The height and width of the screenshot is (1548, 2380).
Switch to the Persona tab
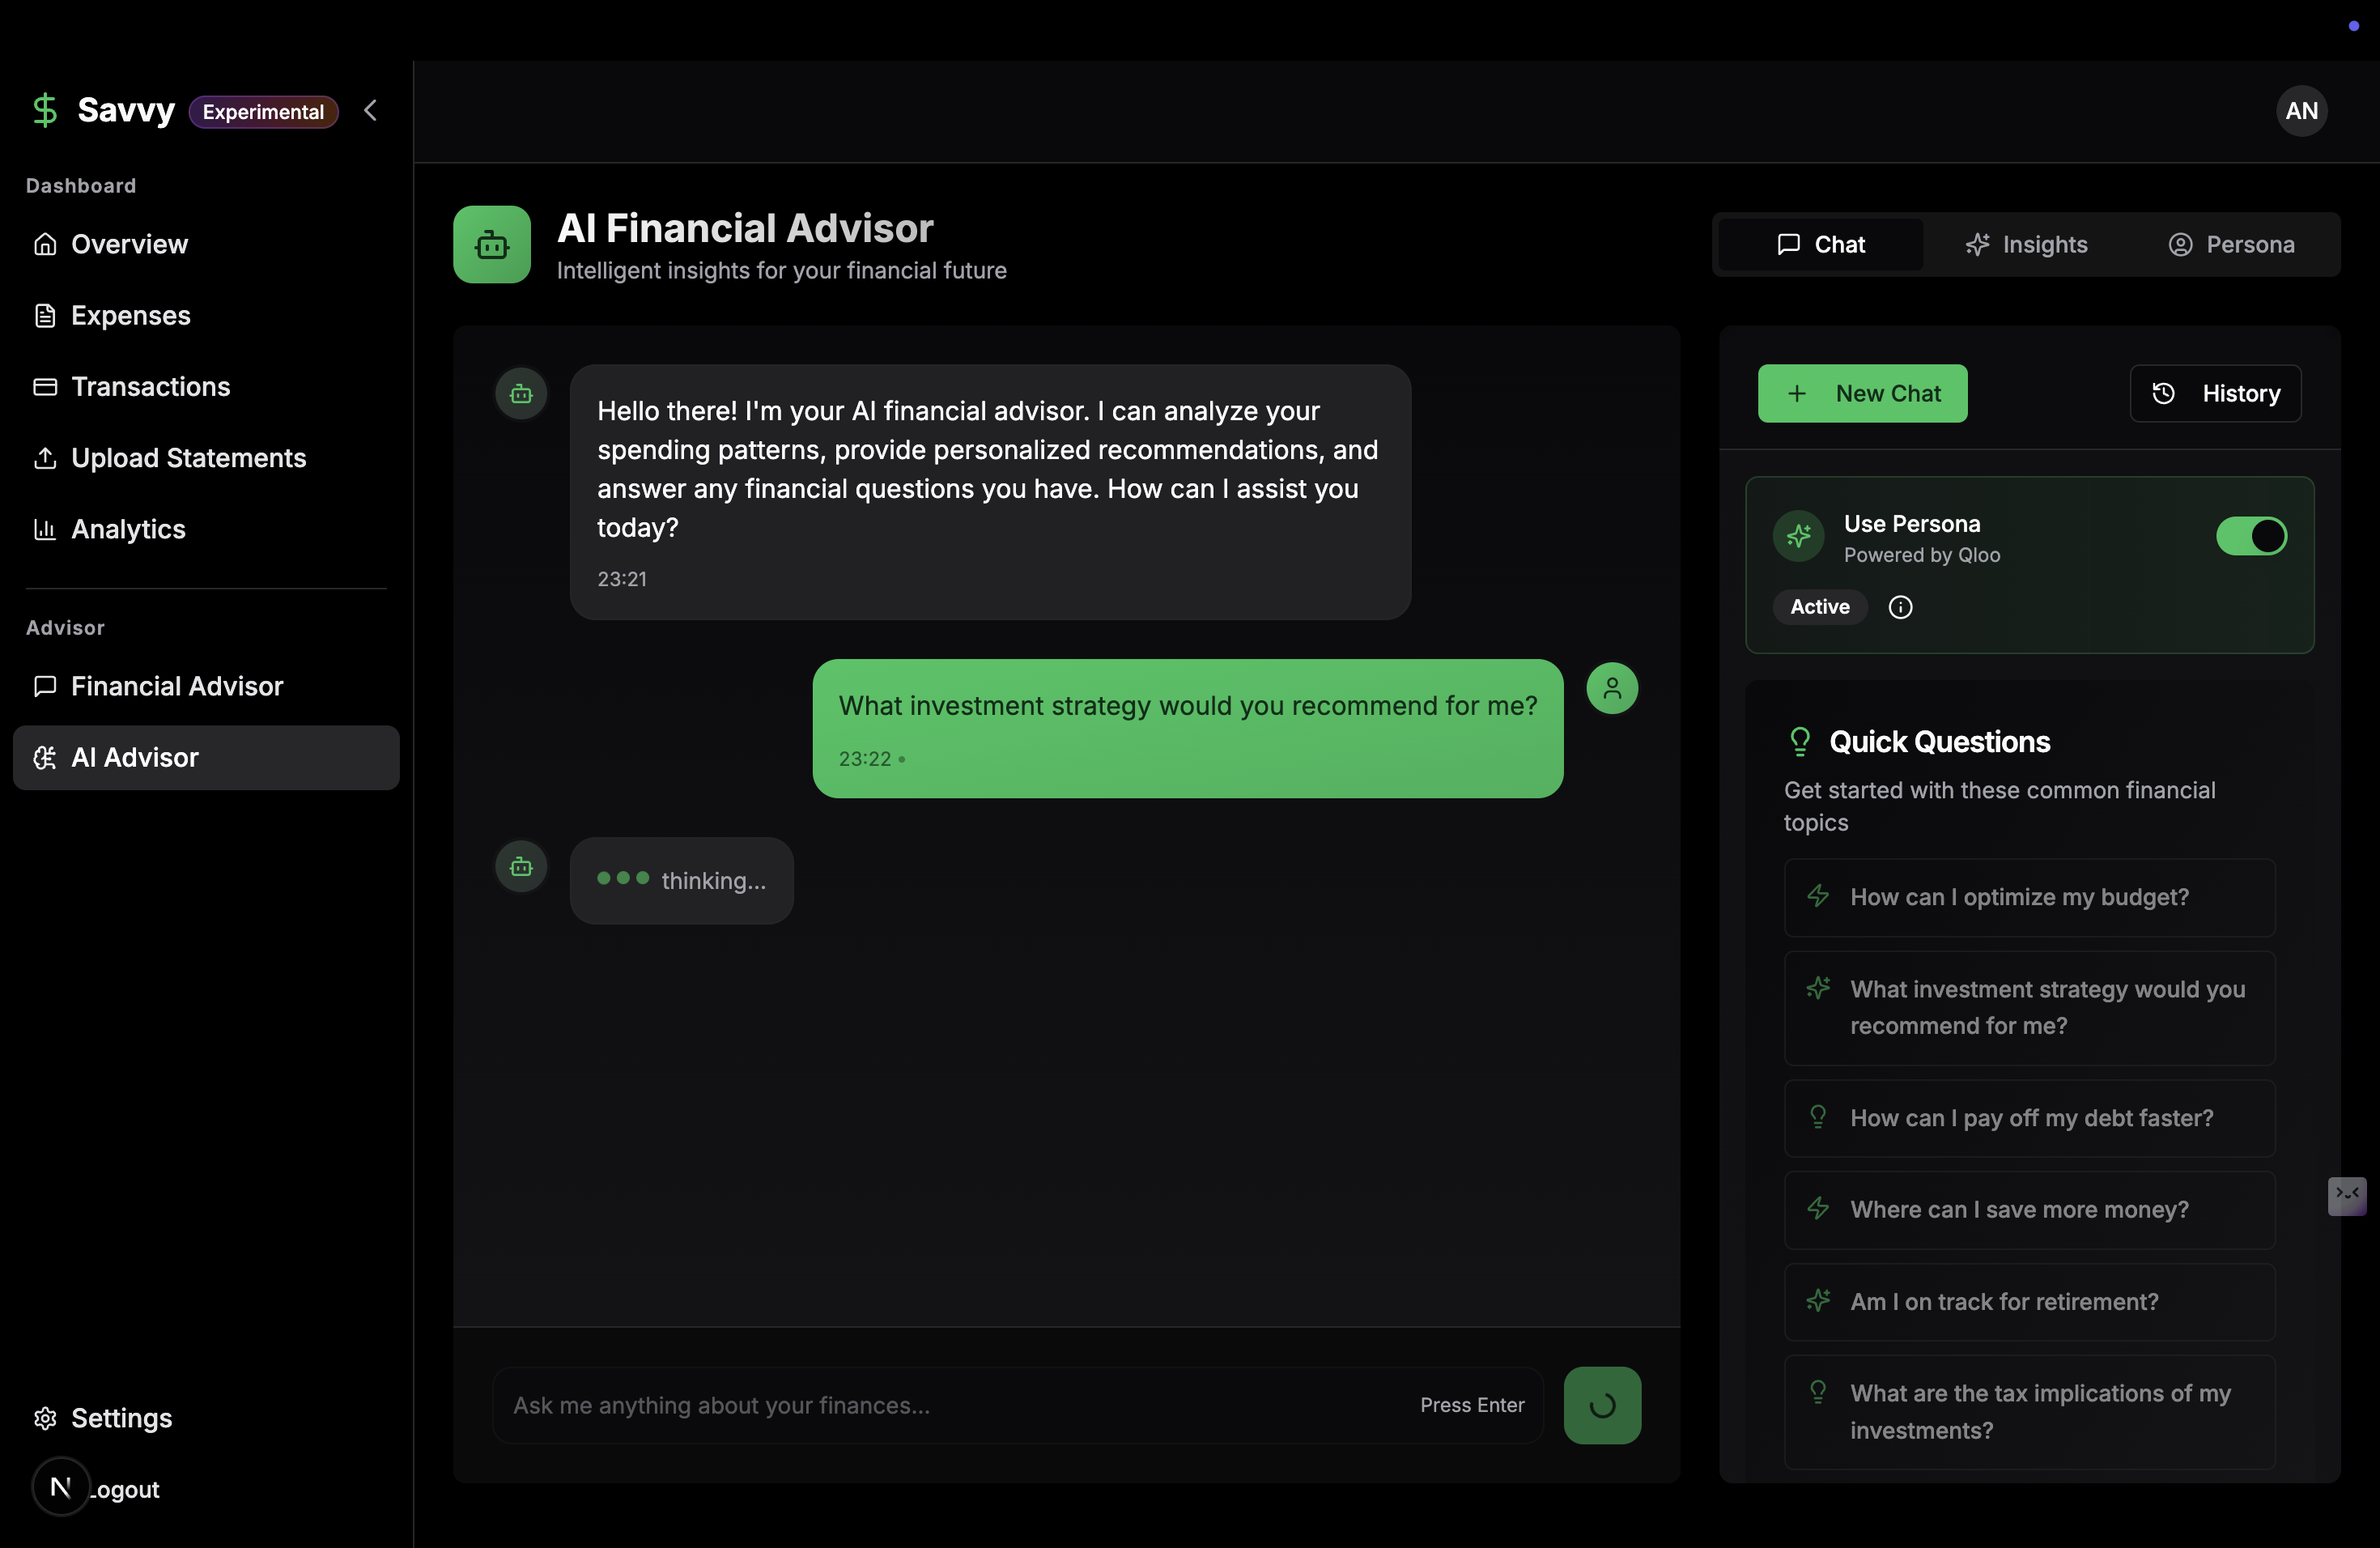point(2230,244)
